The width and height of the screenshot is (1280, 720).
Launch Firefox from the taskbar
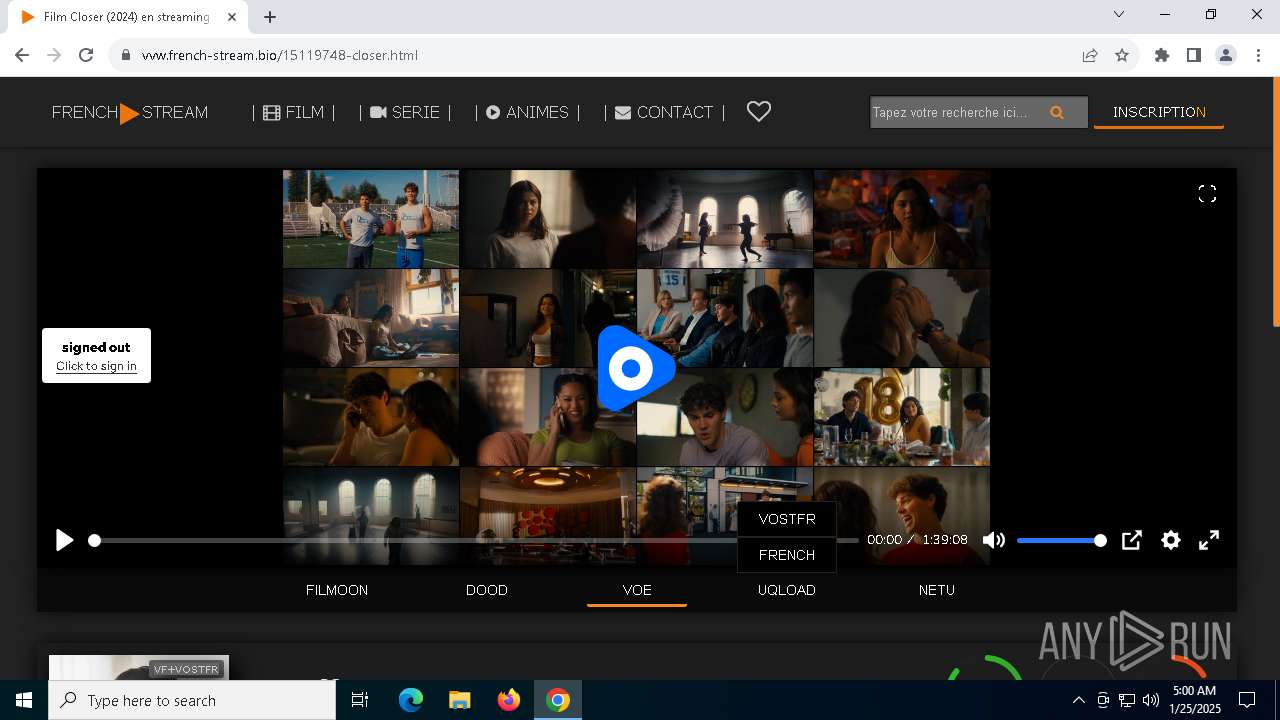tap(509, 700)
